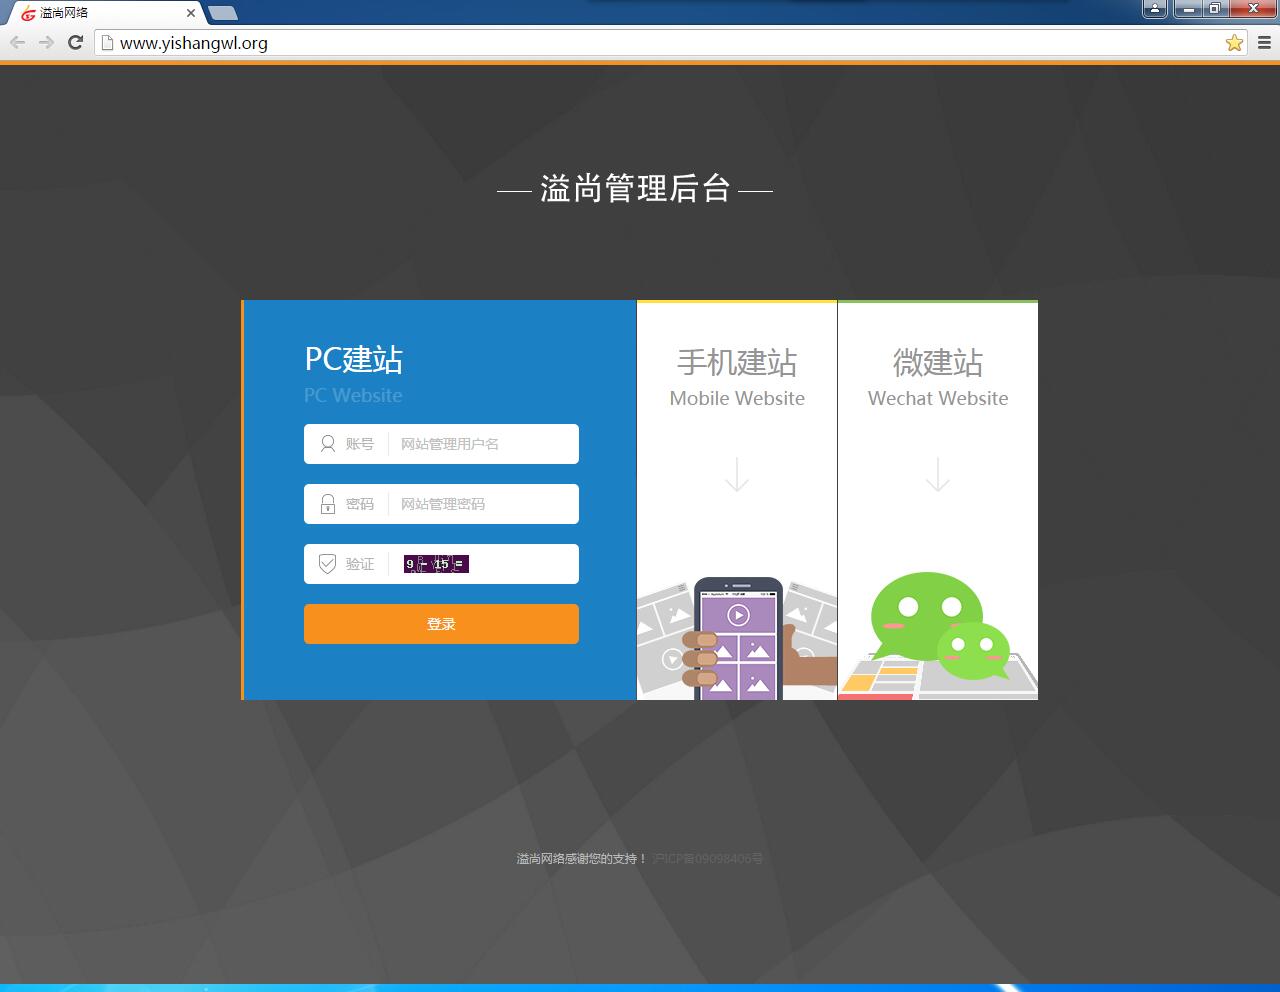Click the lock icon beside 密码
This screenshot has width=1280, height=992.
click(x=327, y=504)
